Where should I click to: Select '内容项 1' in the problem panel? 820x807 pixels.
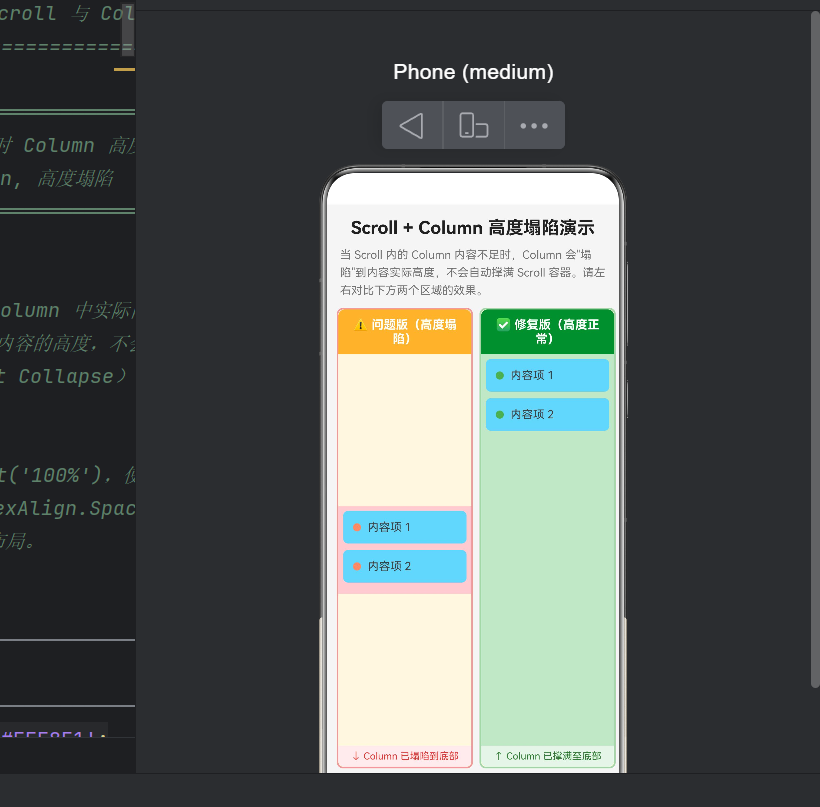click(x=405, y=527)
